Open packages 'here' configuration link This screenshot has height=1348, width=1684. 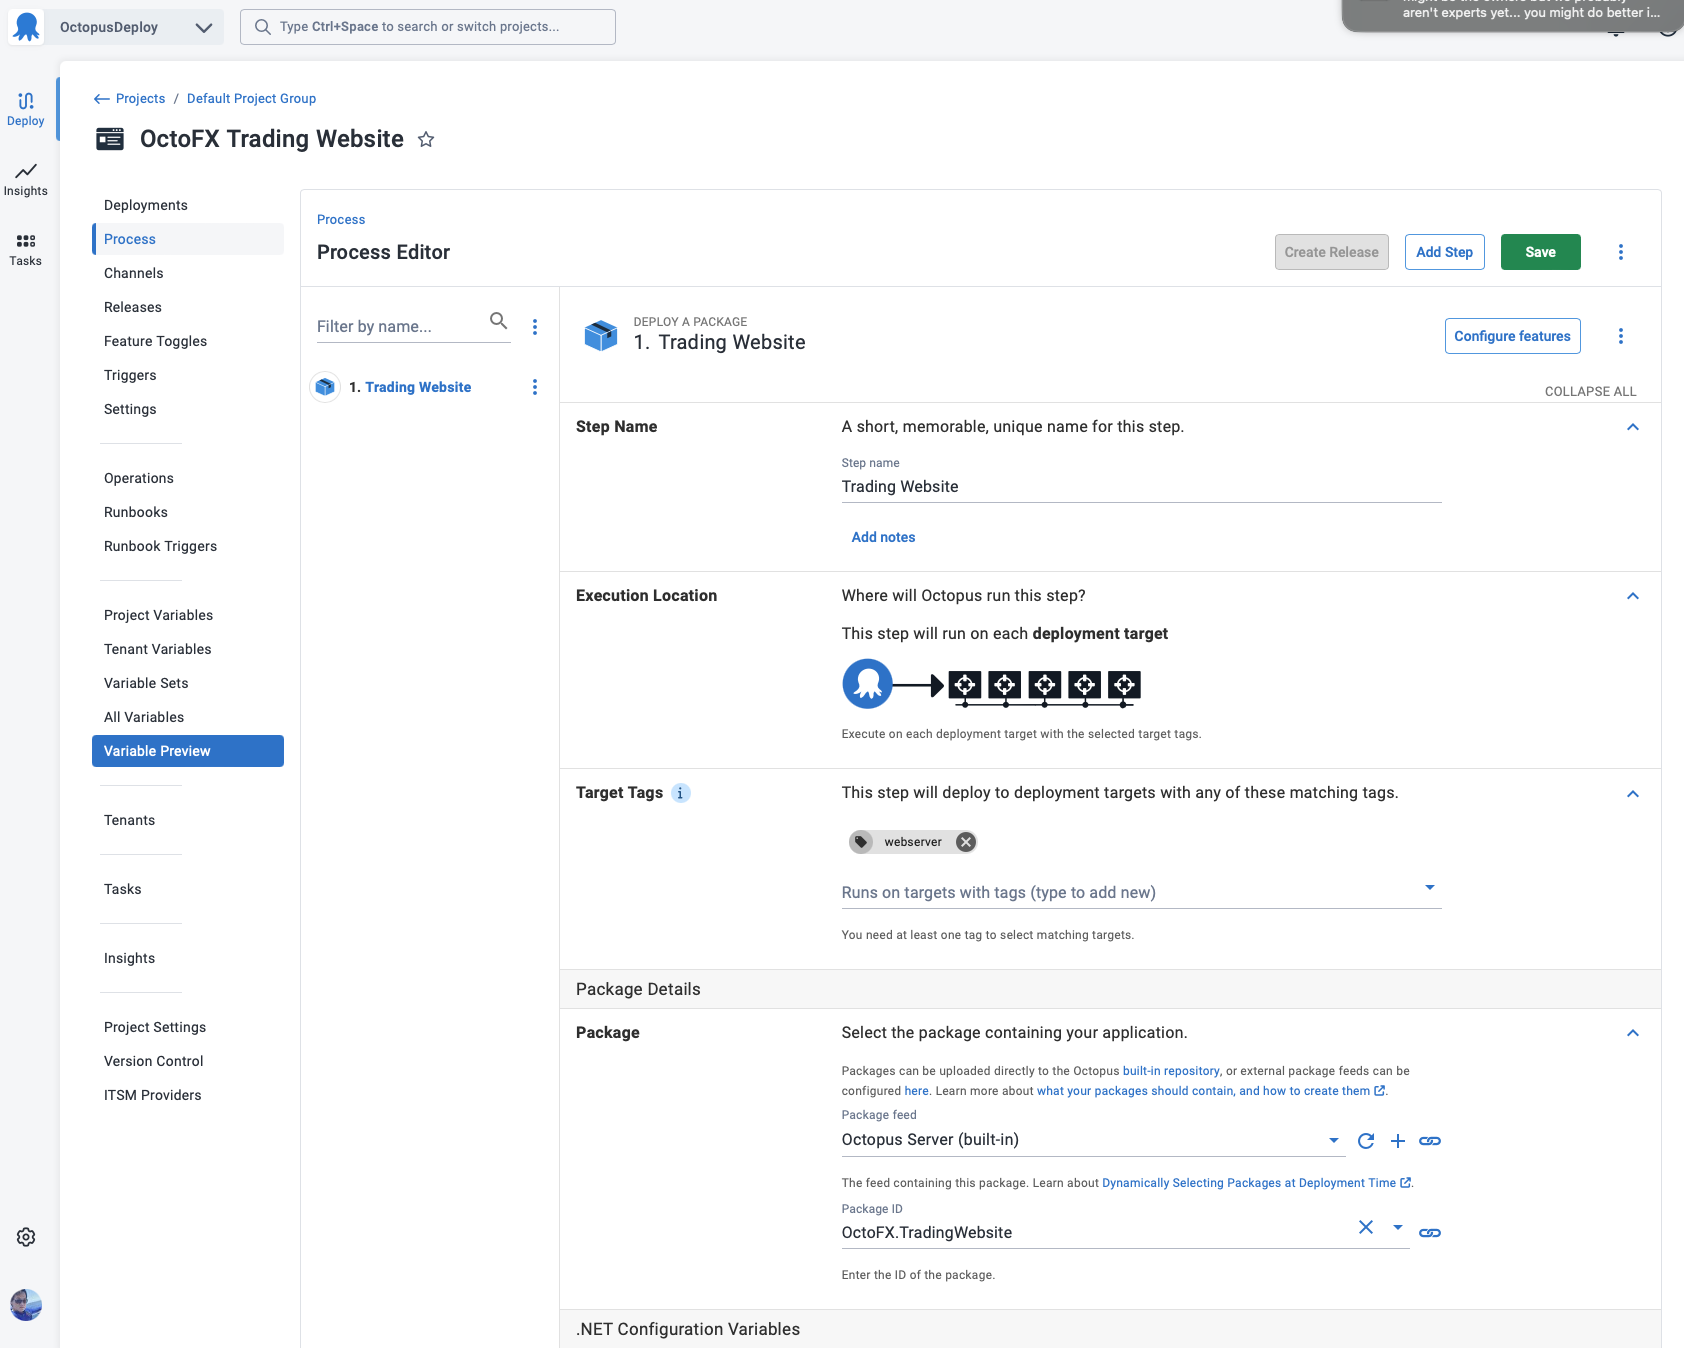point(917,1091)
